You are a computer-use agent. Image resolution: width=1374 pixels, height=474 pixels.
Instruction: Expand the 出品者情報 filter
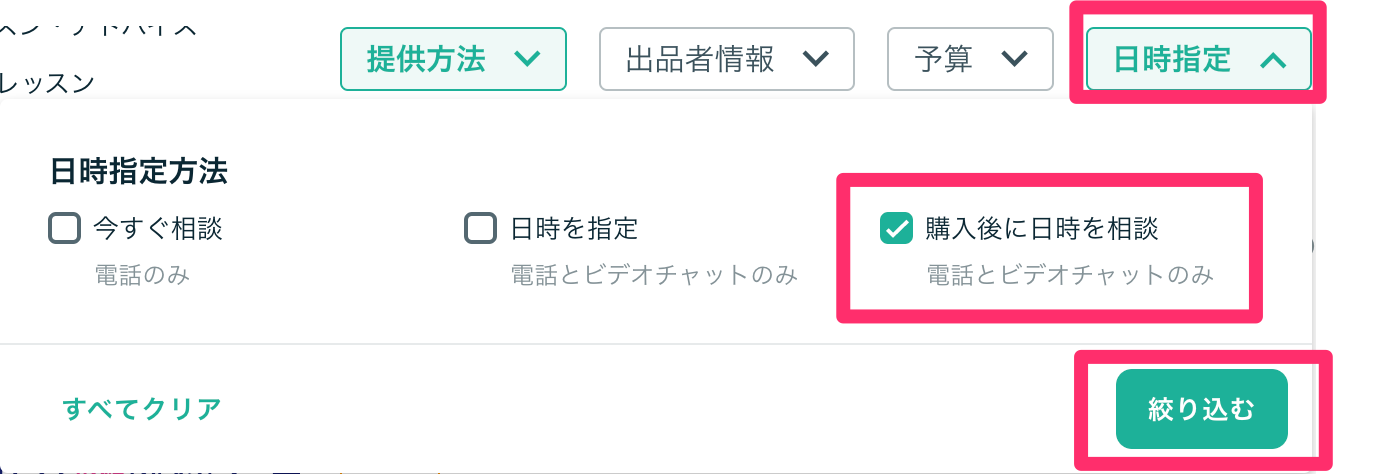pyautogui.click(x=727, y=59)
